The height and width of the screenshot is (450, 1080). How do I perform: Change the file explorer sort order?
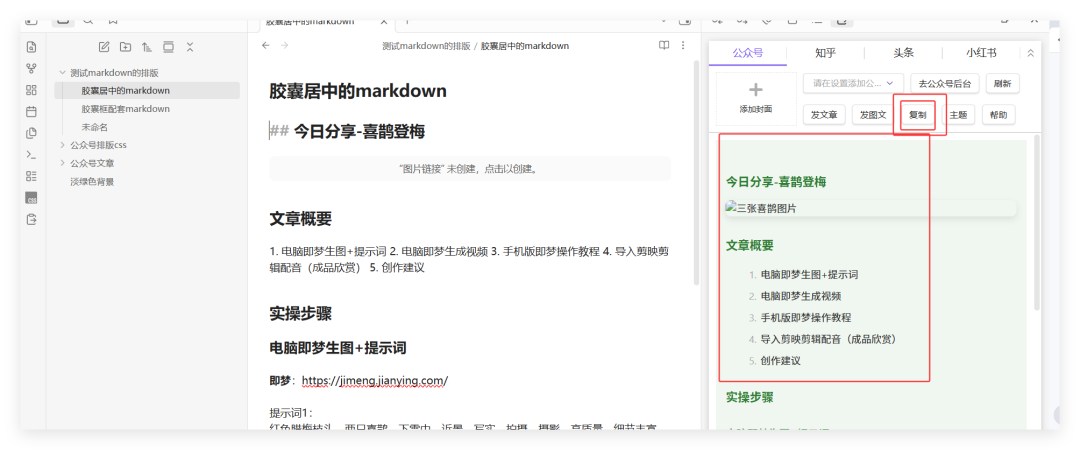[147, 47]
